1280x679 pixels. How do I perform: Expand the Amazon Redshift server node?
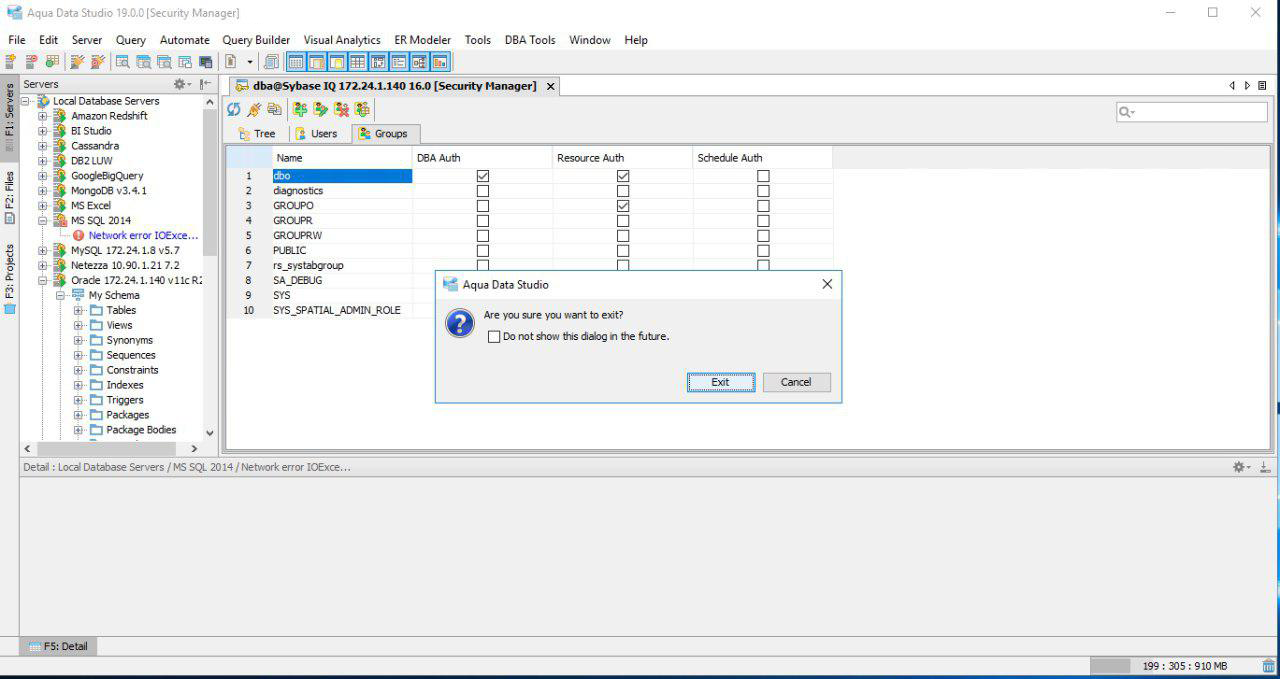tap(43, 116)
